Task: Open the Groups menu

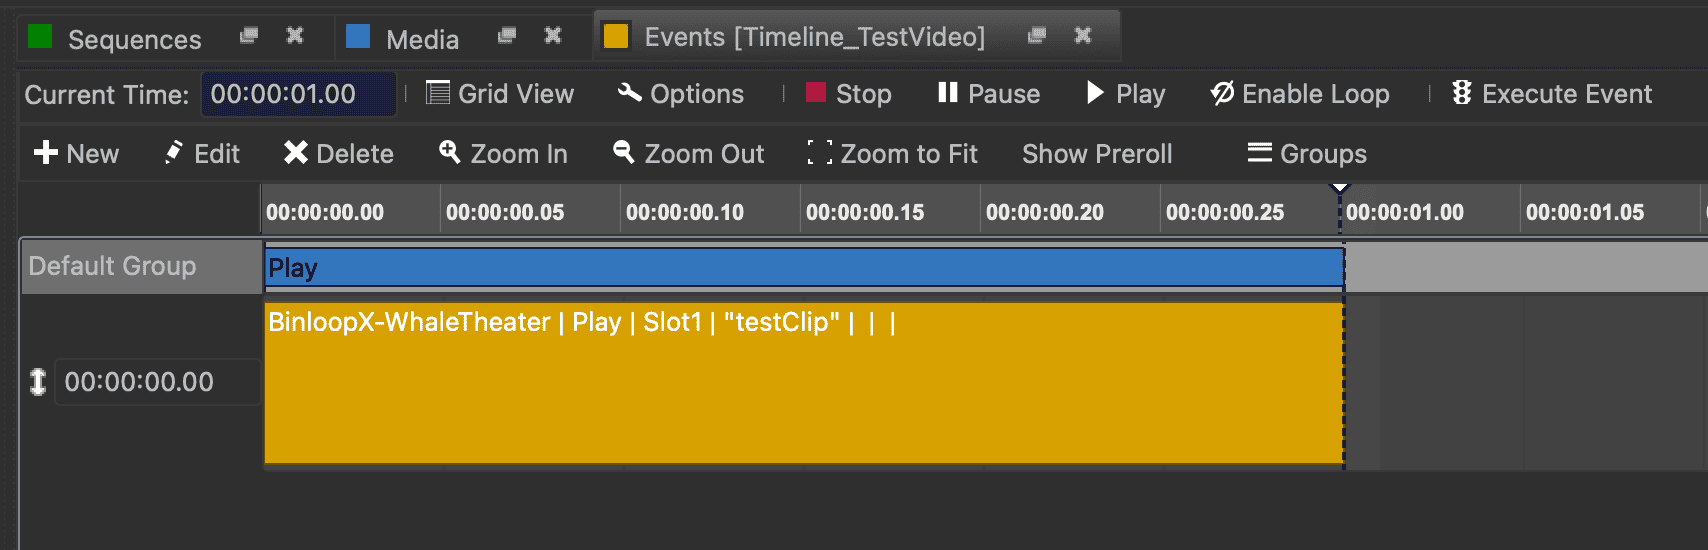Action: [1307, 154]
